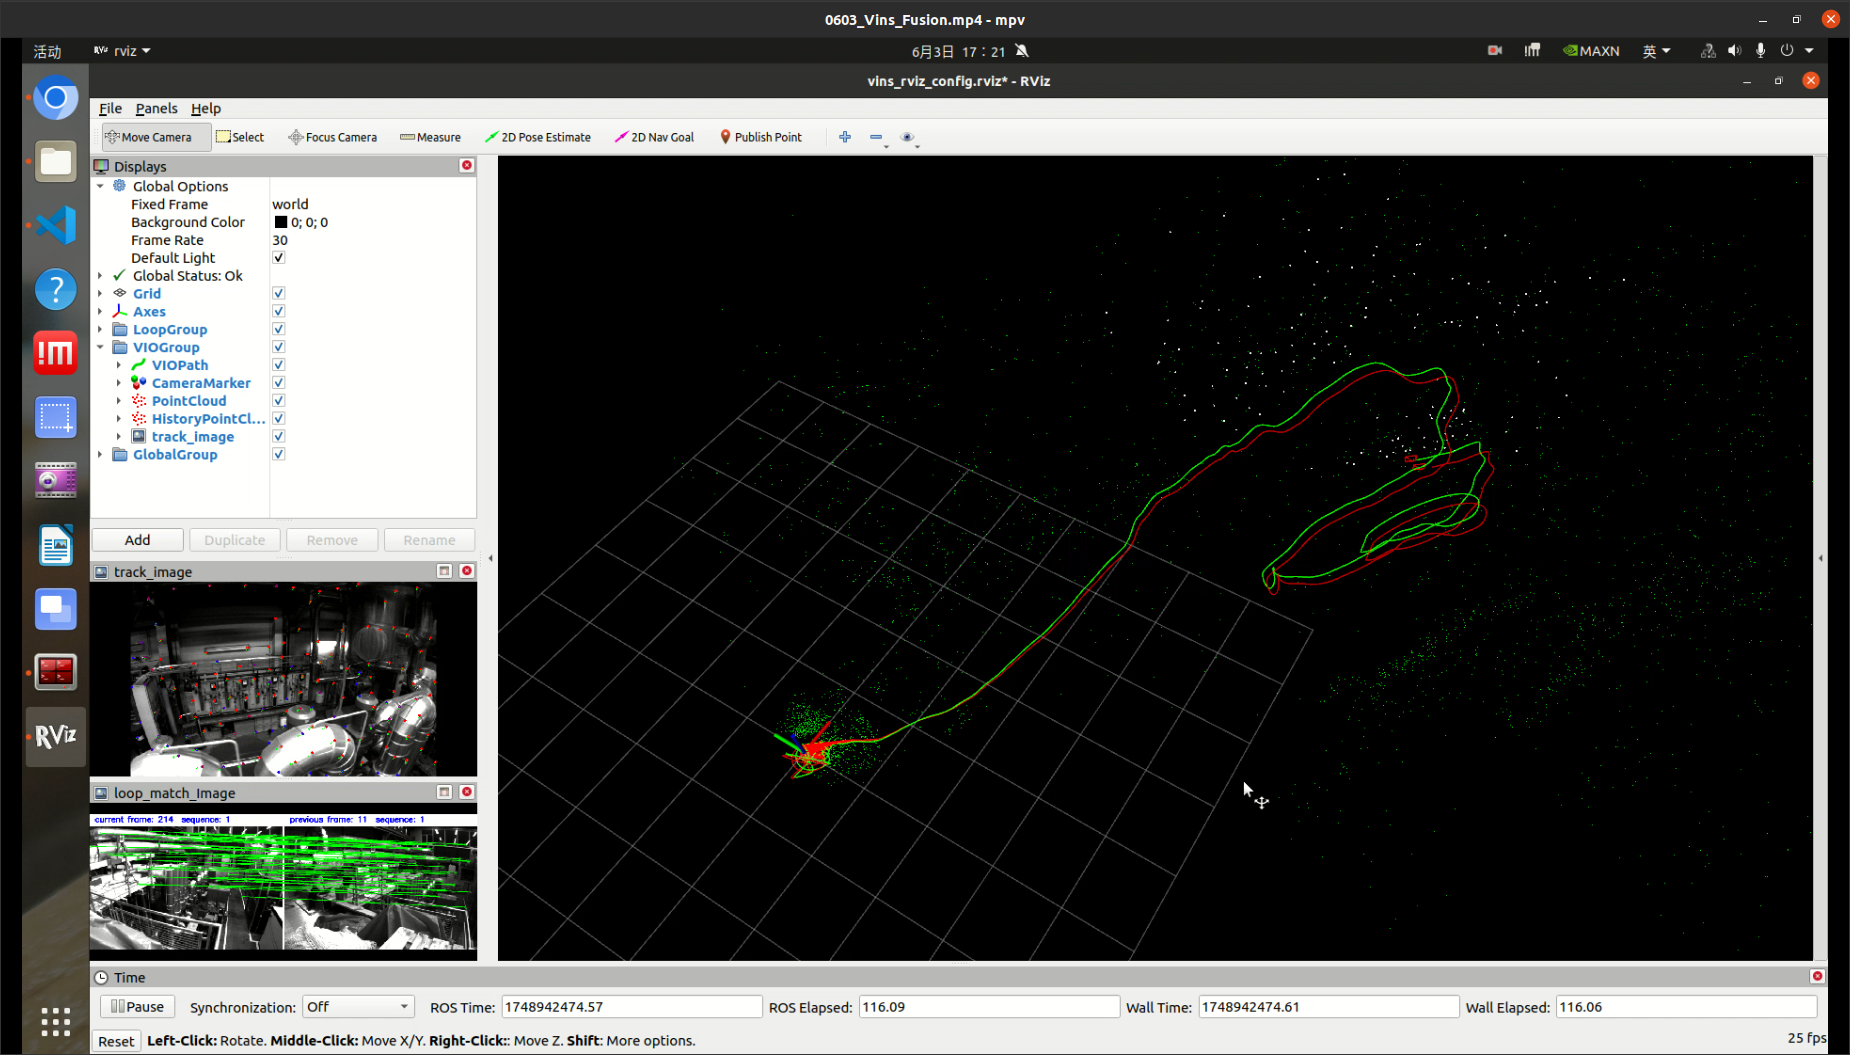The image size is (1850, 1055).
Task: Toggle the Grid display checkbox
Action: (279, 294)
